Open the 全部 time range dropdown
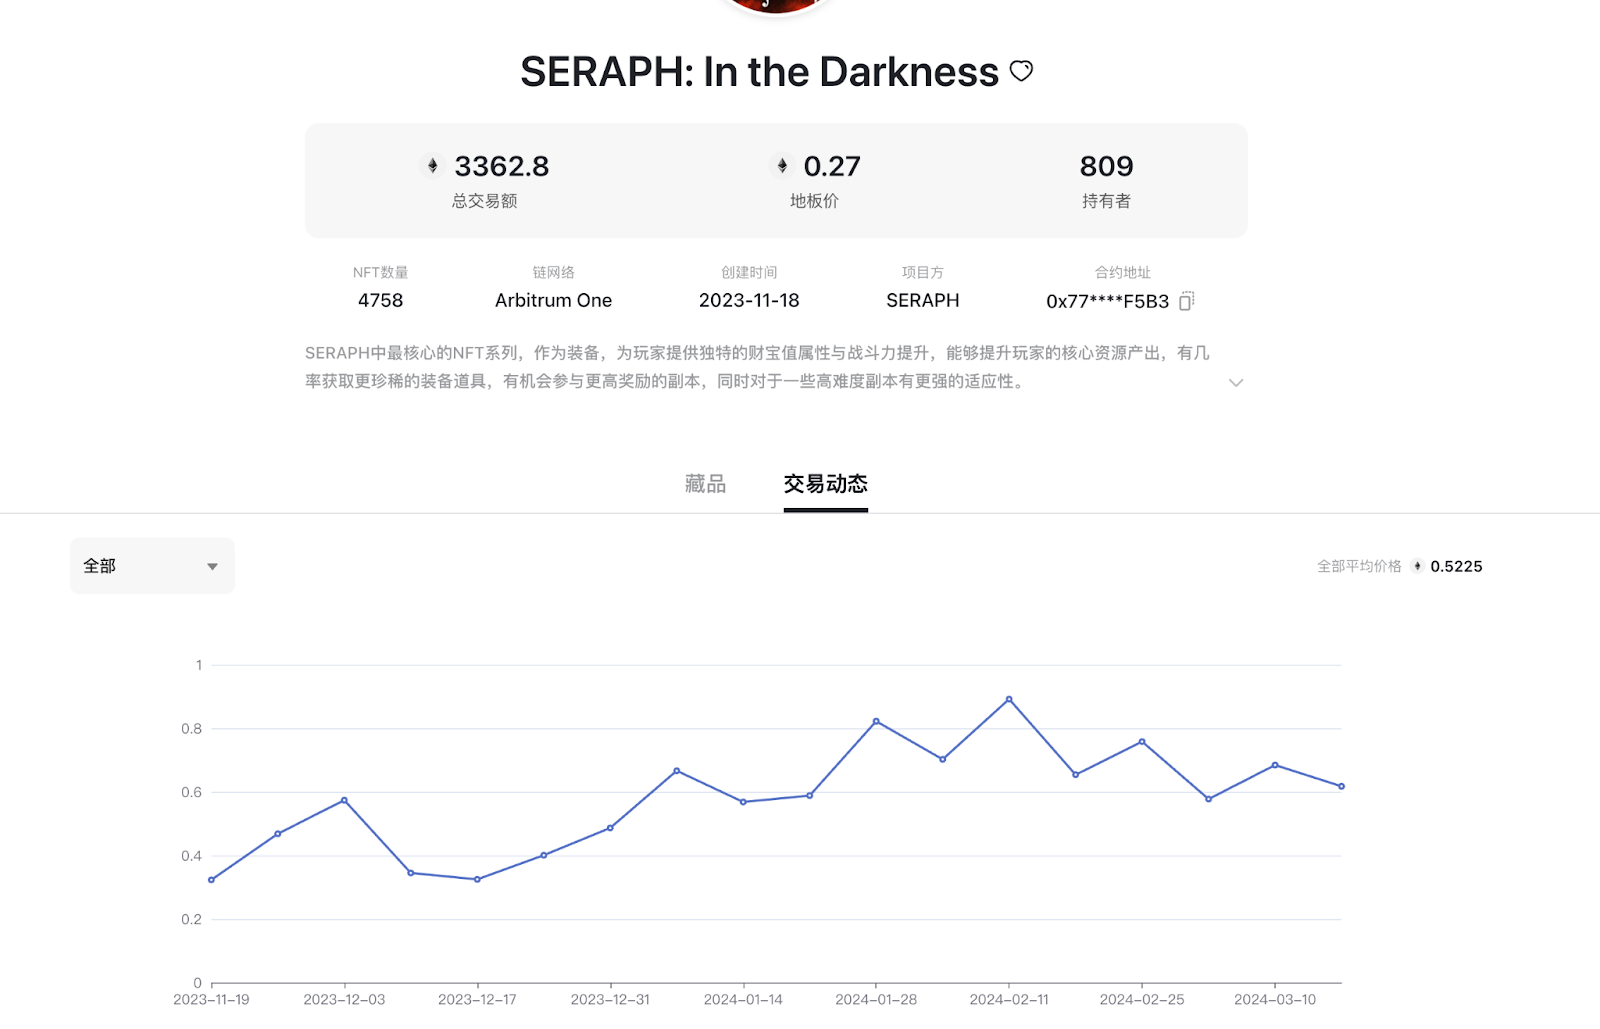1600x1029 pixels. (152, 566)
